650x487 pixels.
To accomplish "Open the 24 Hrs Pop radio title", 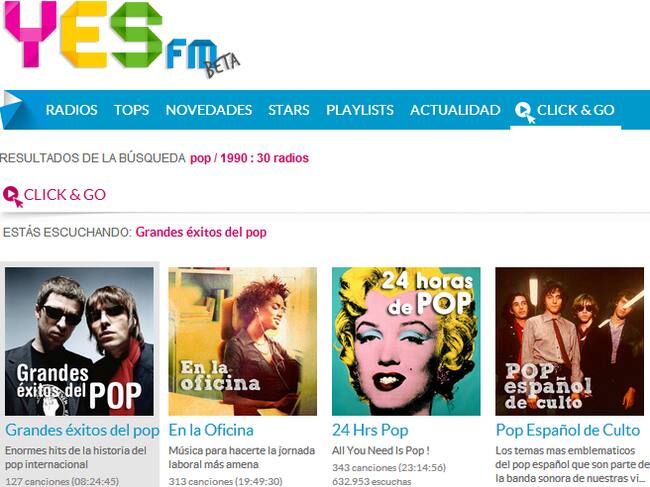I will (370, 430).
